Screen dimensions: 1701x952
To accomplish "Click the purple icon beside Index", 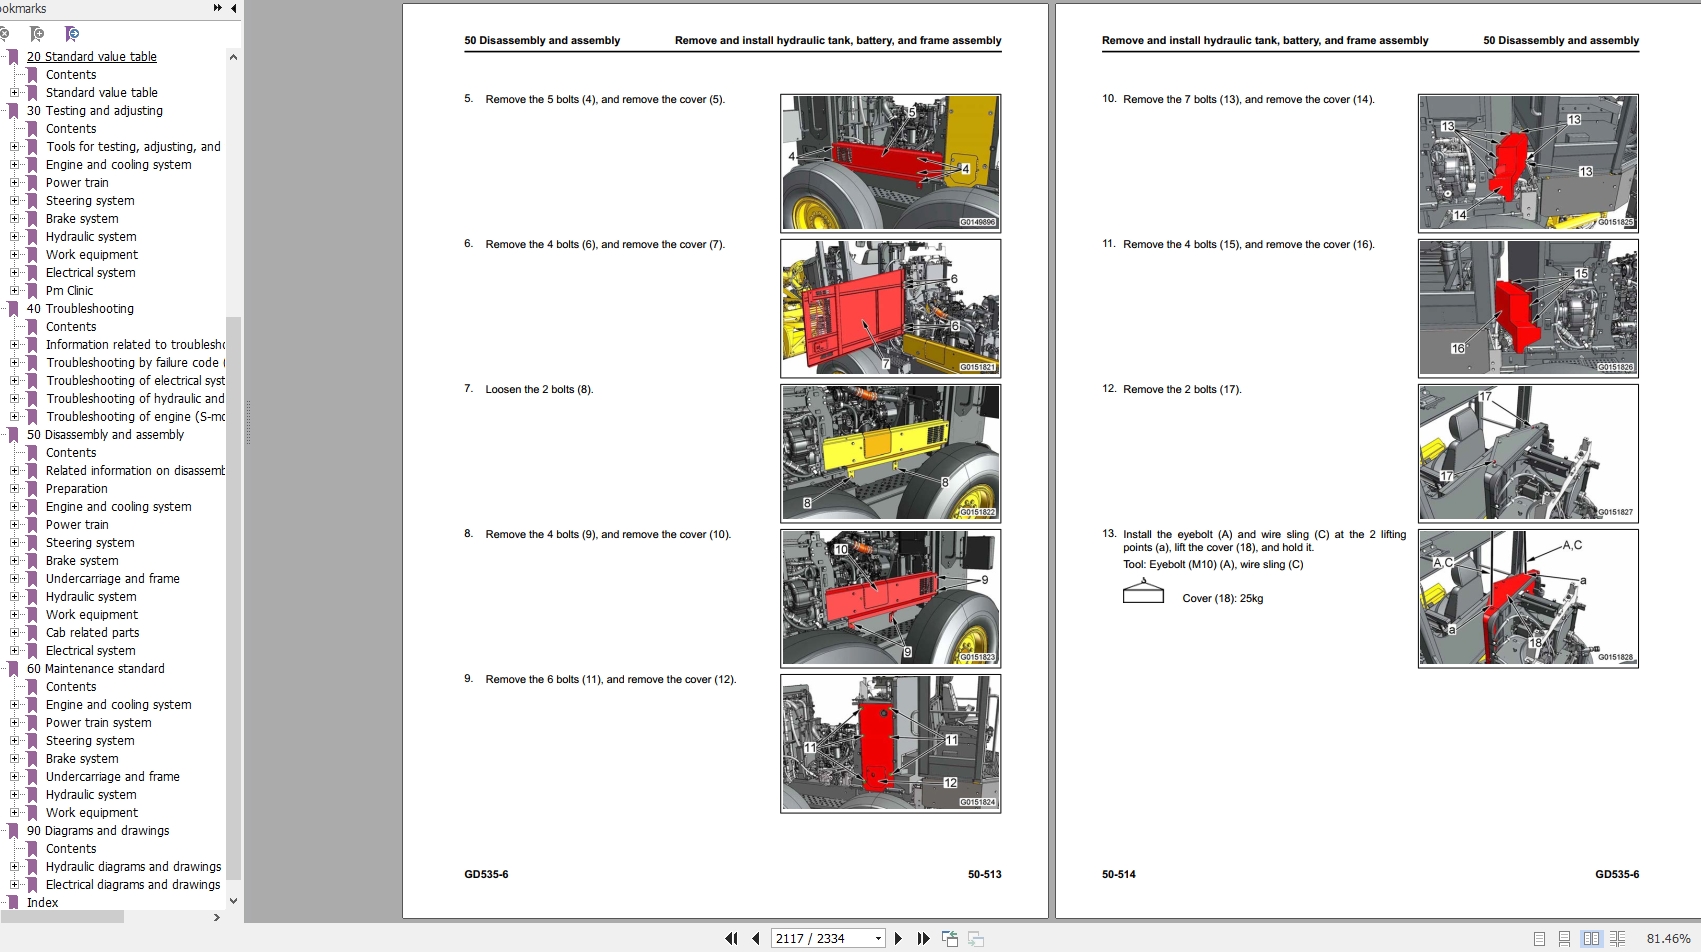I will 14,903.
